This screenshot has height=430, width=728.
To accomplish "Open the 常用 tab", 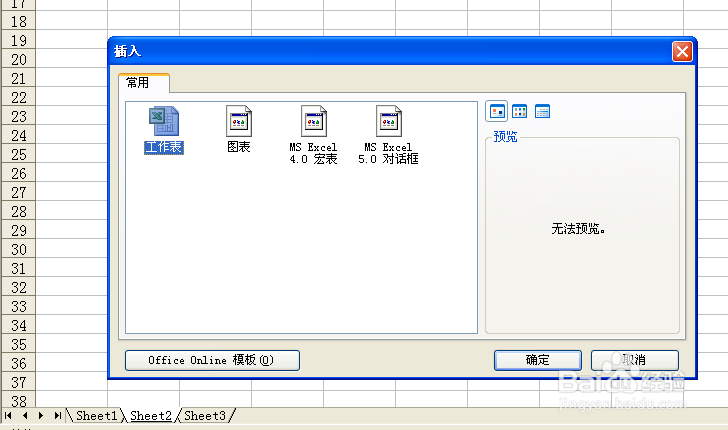I will (143, 83).
